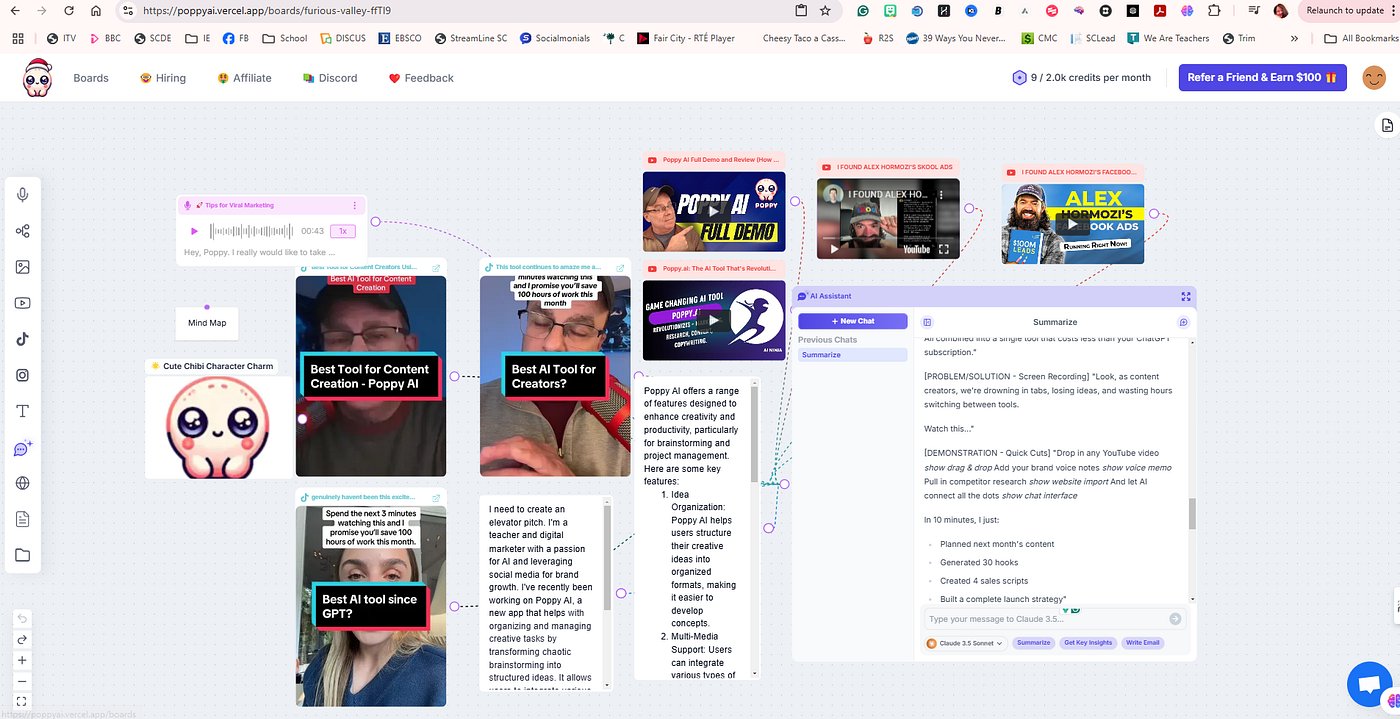The height and width of the screenshot is (719, 1400).
Task: Click Refer a Friend & Earn $100
Action: [1263, 78]
